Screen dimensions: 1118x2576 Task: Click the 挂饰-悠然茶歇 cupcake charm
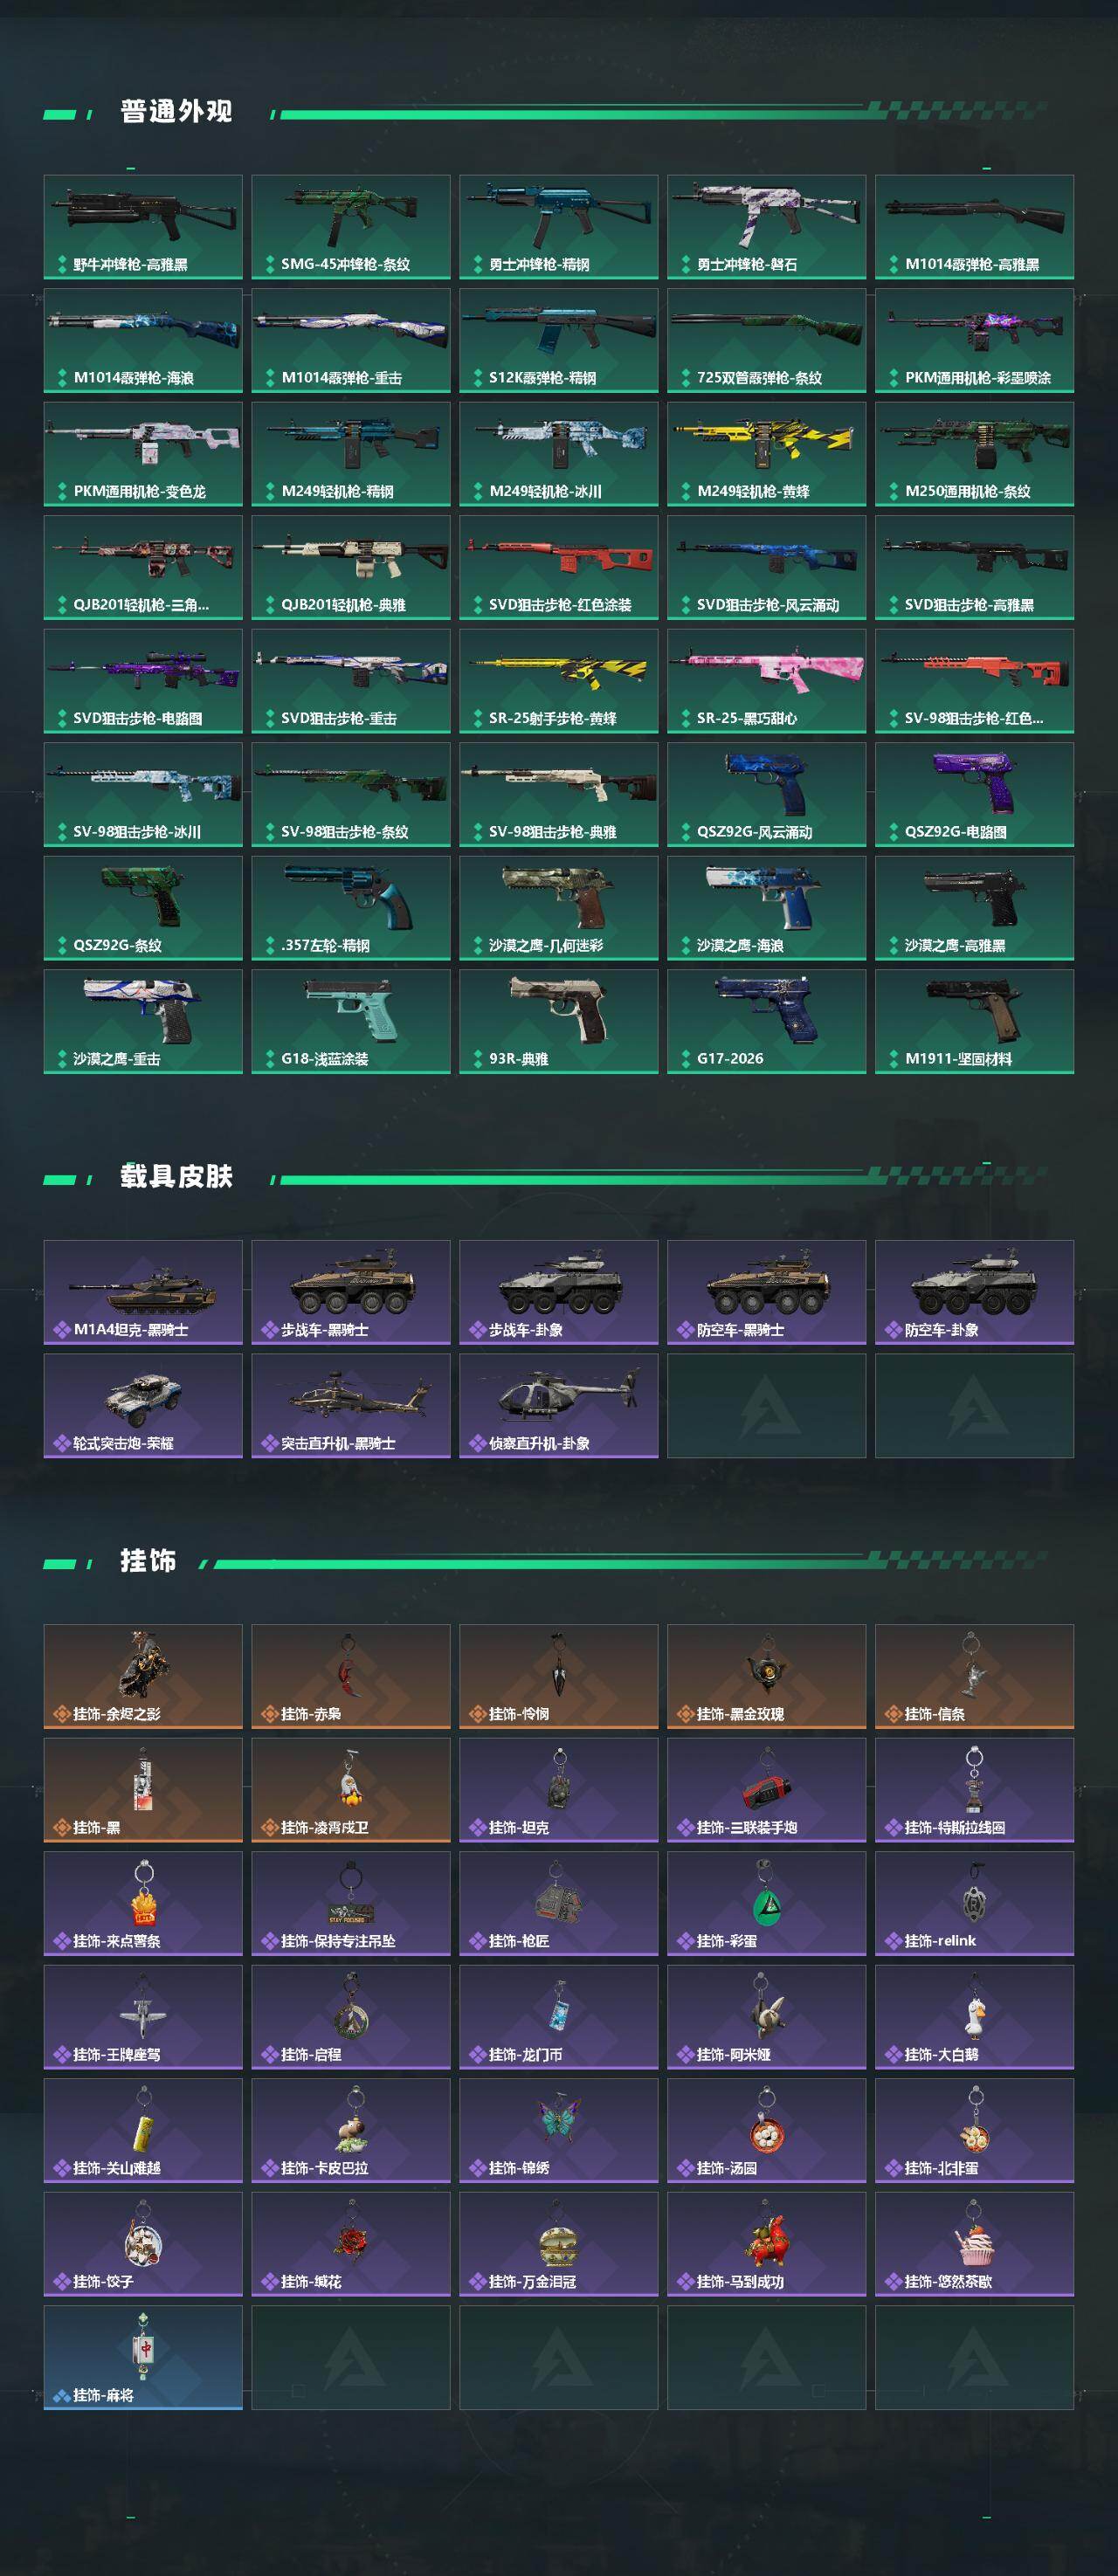(x=975, y=2244)
